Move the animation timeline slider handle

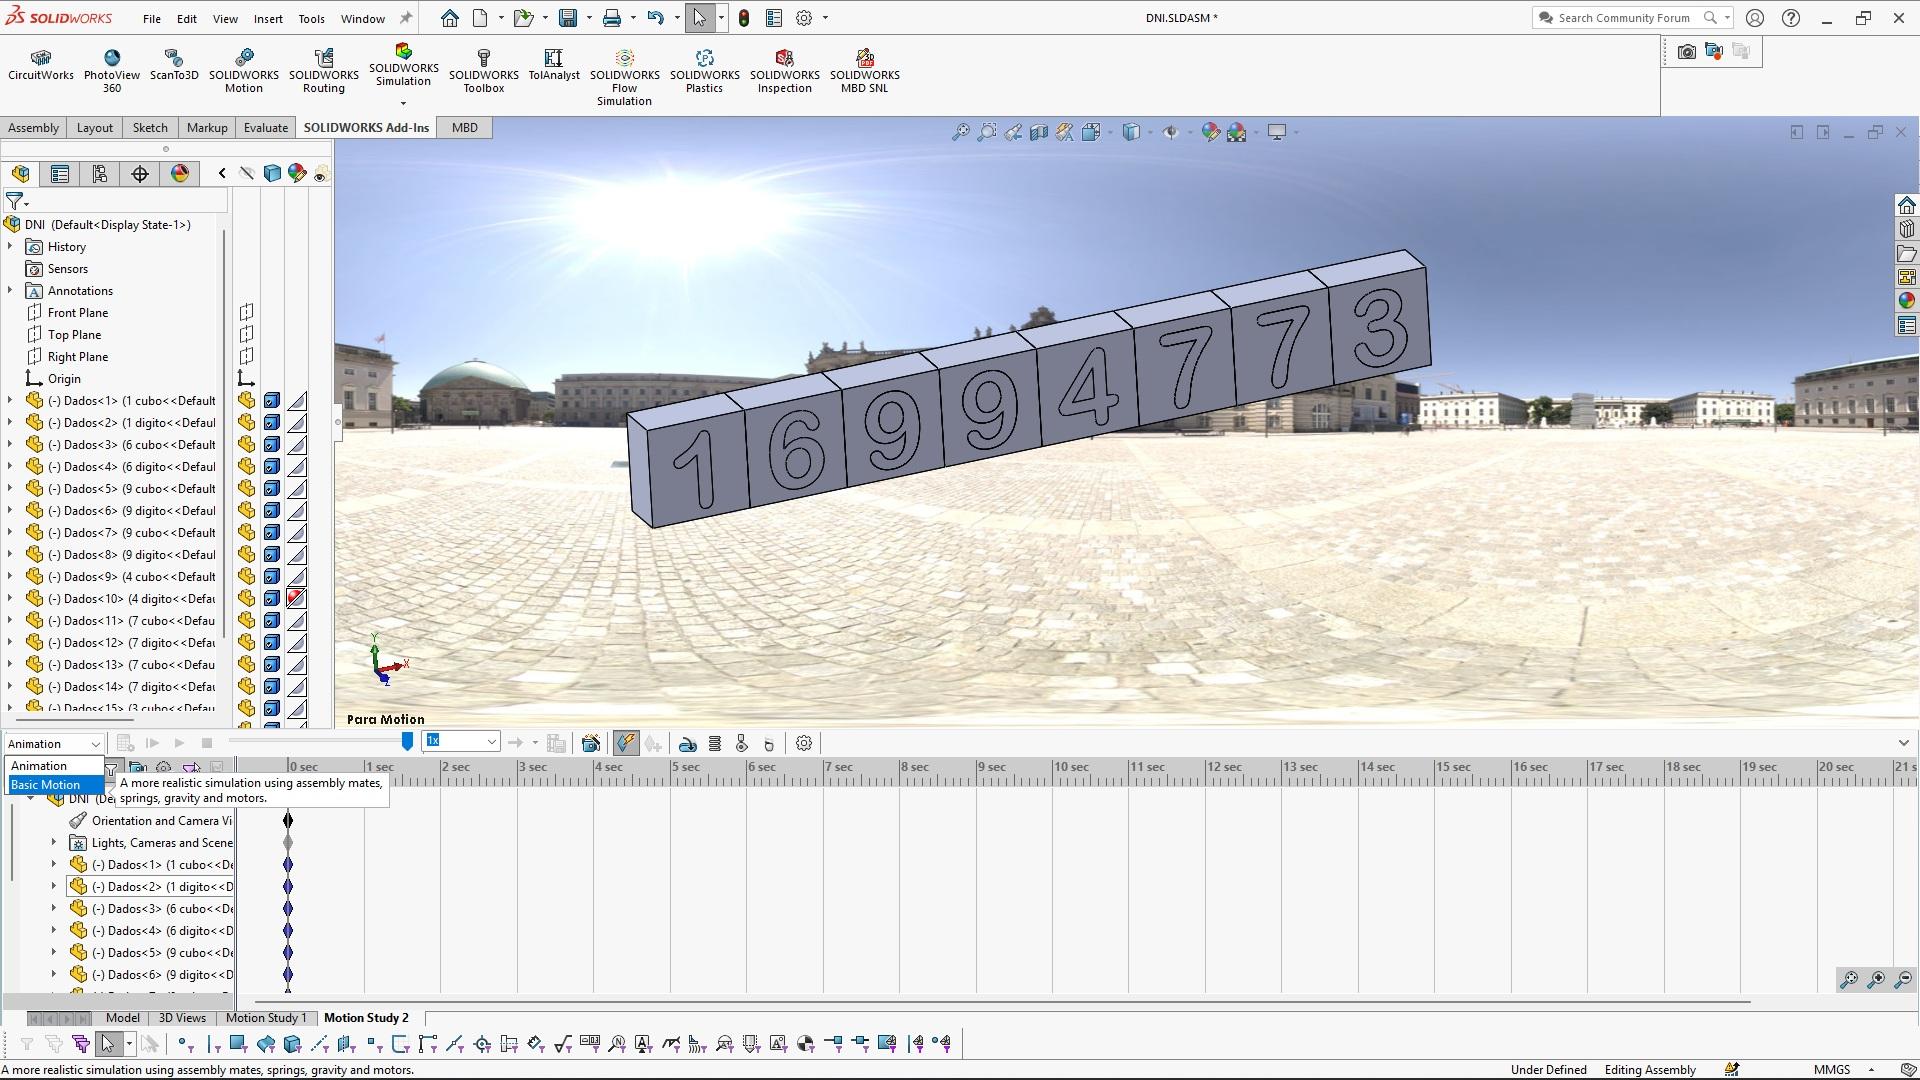pos(407,741)
